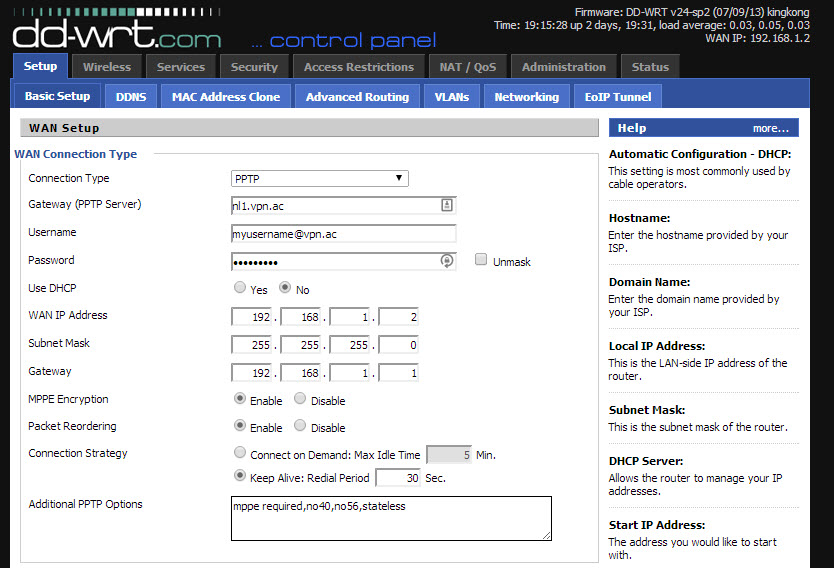
Task: Click the 'Start IP Address:' help heading
Action: (x=657, y=525)
